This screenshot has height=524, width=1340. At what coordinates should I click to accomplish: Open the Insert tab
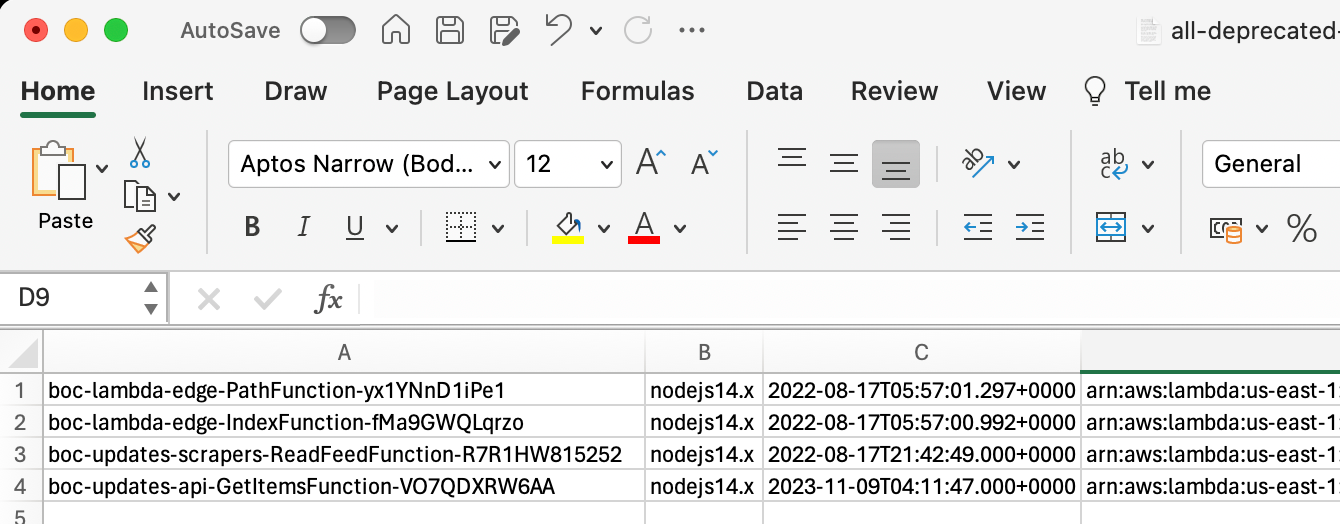pos(178,91)
